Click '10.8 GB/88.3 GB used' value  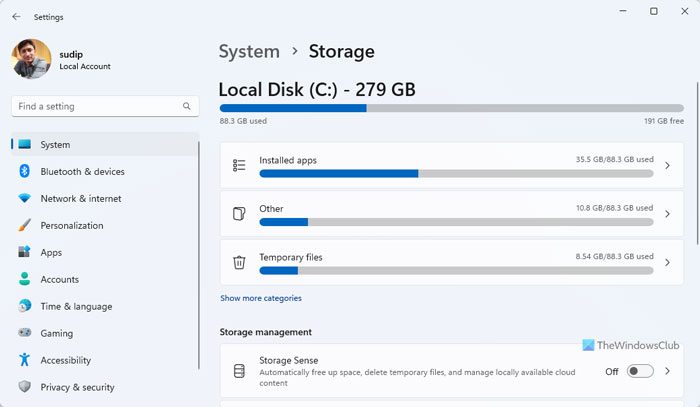click(x=614, y=208)
